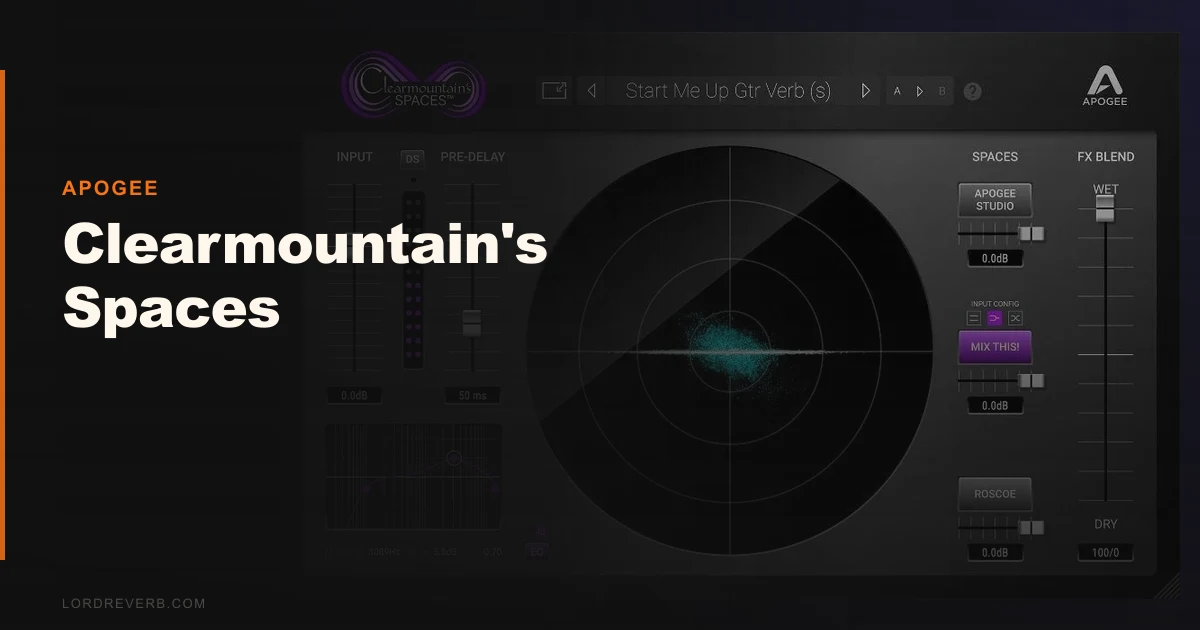This screenshot has width=1200, height=630.
Task: Click the PRE-DELAY label
Action: (x=472, y=157)
